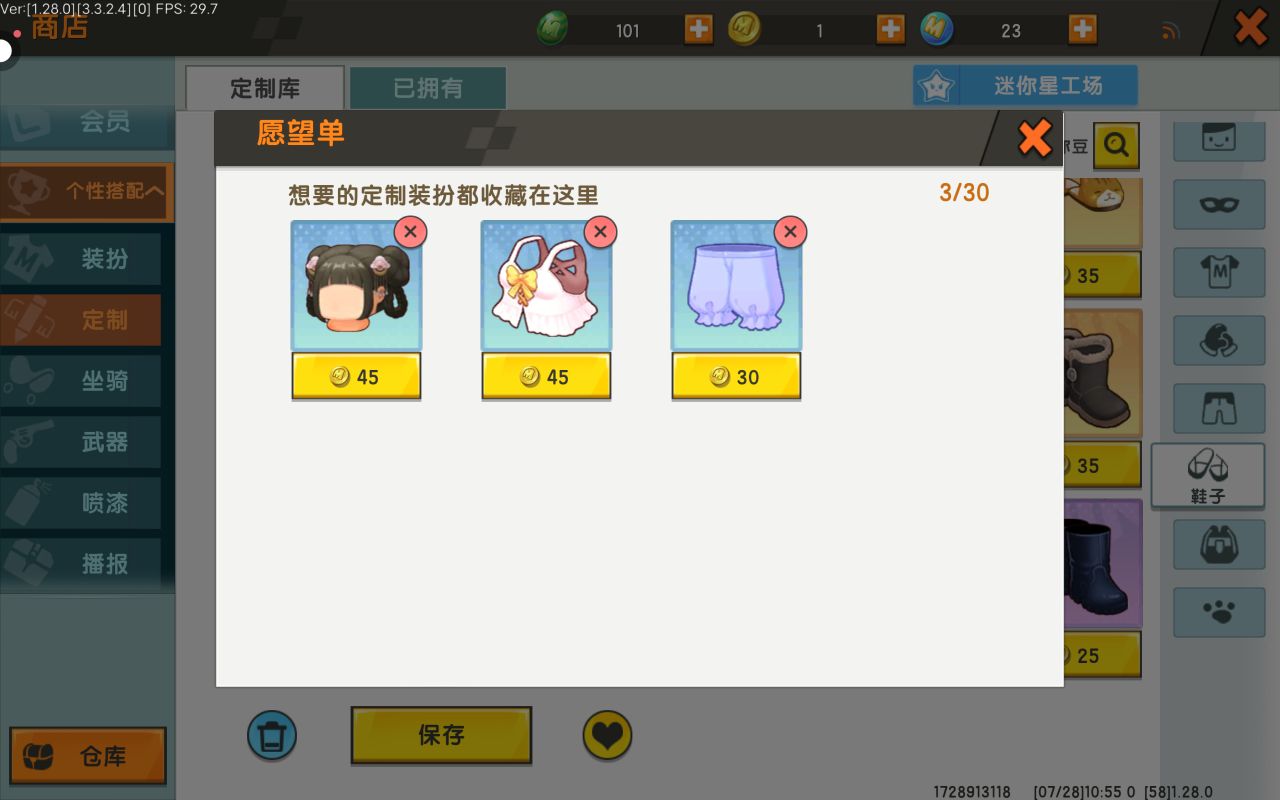Switch to the 已拥有 tab
The width and height of the screenshot is (1280, 800).
tap(428, 88)
